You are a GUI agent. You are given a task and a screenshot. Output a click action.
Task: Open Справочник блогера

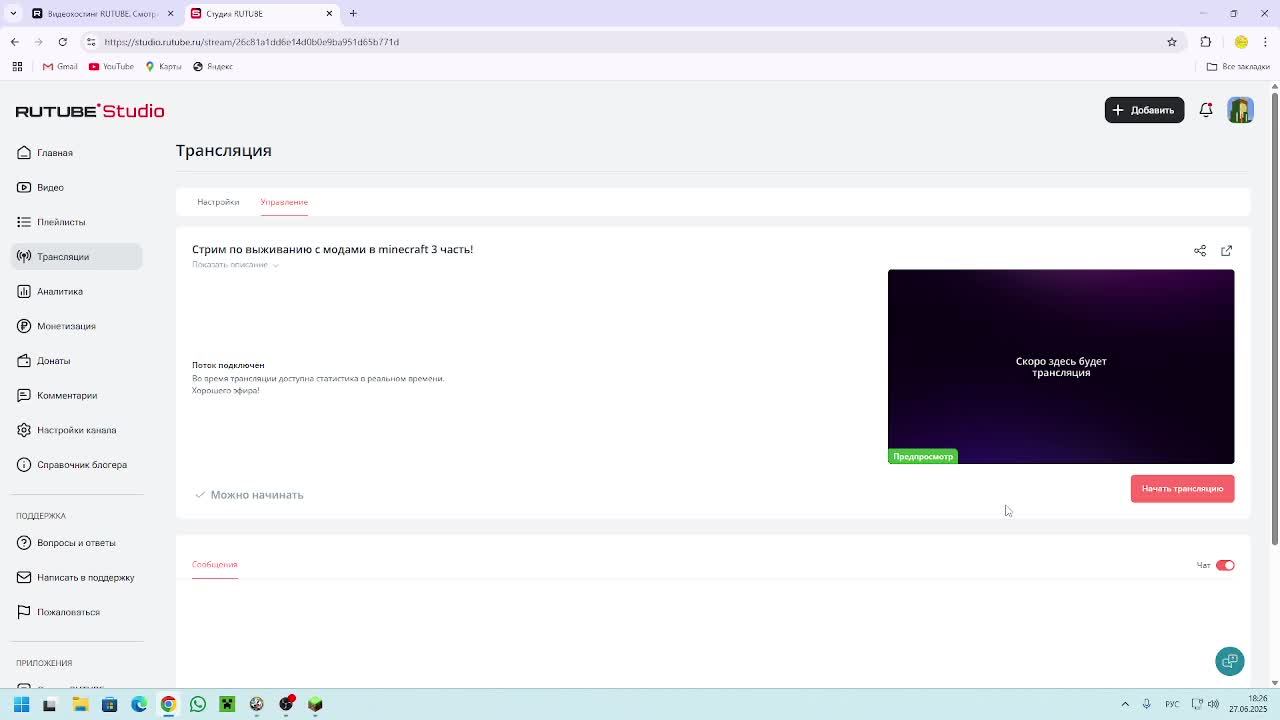click(x=72, y=465)
